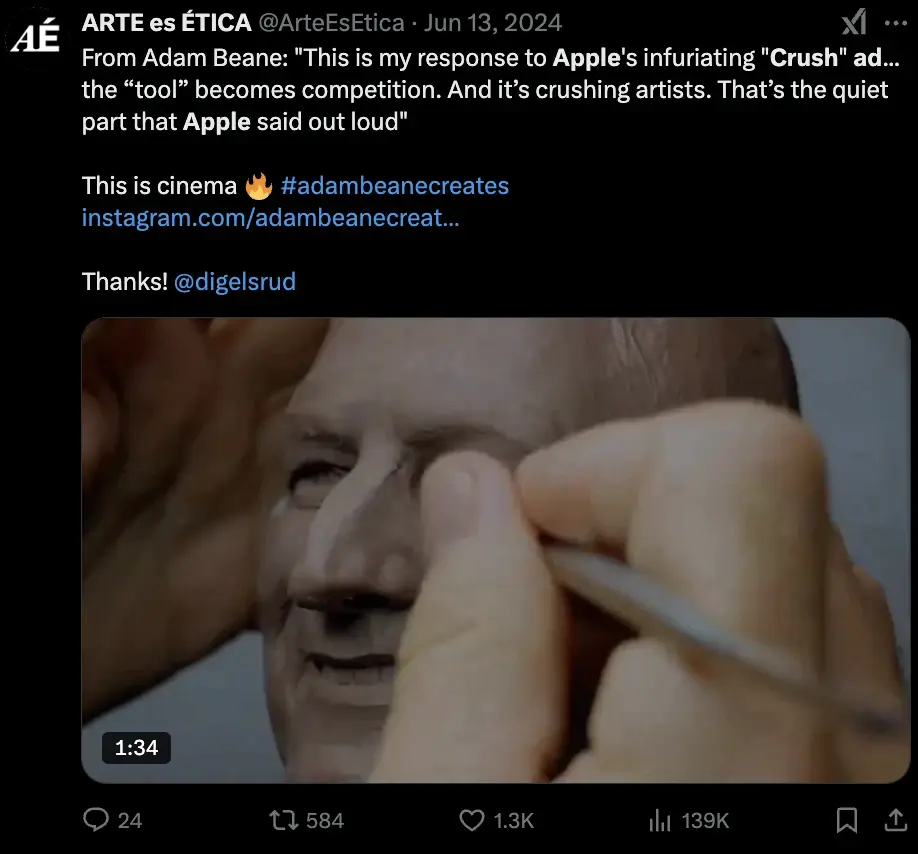Click the 1.3K likes count

[513, 820]
